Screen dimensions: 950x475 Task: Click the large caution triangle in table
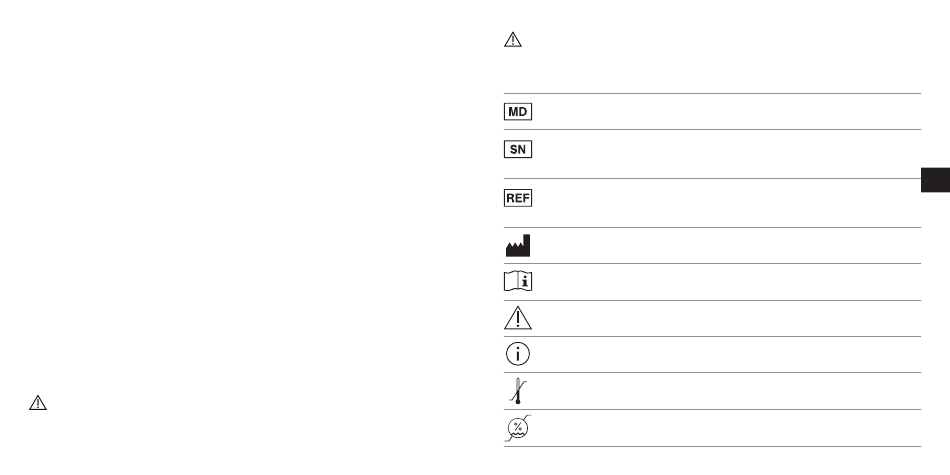(518, 318)
